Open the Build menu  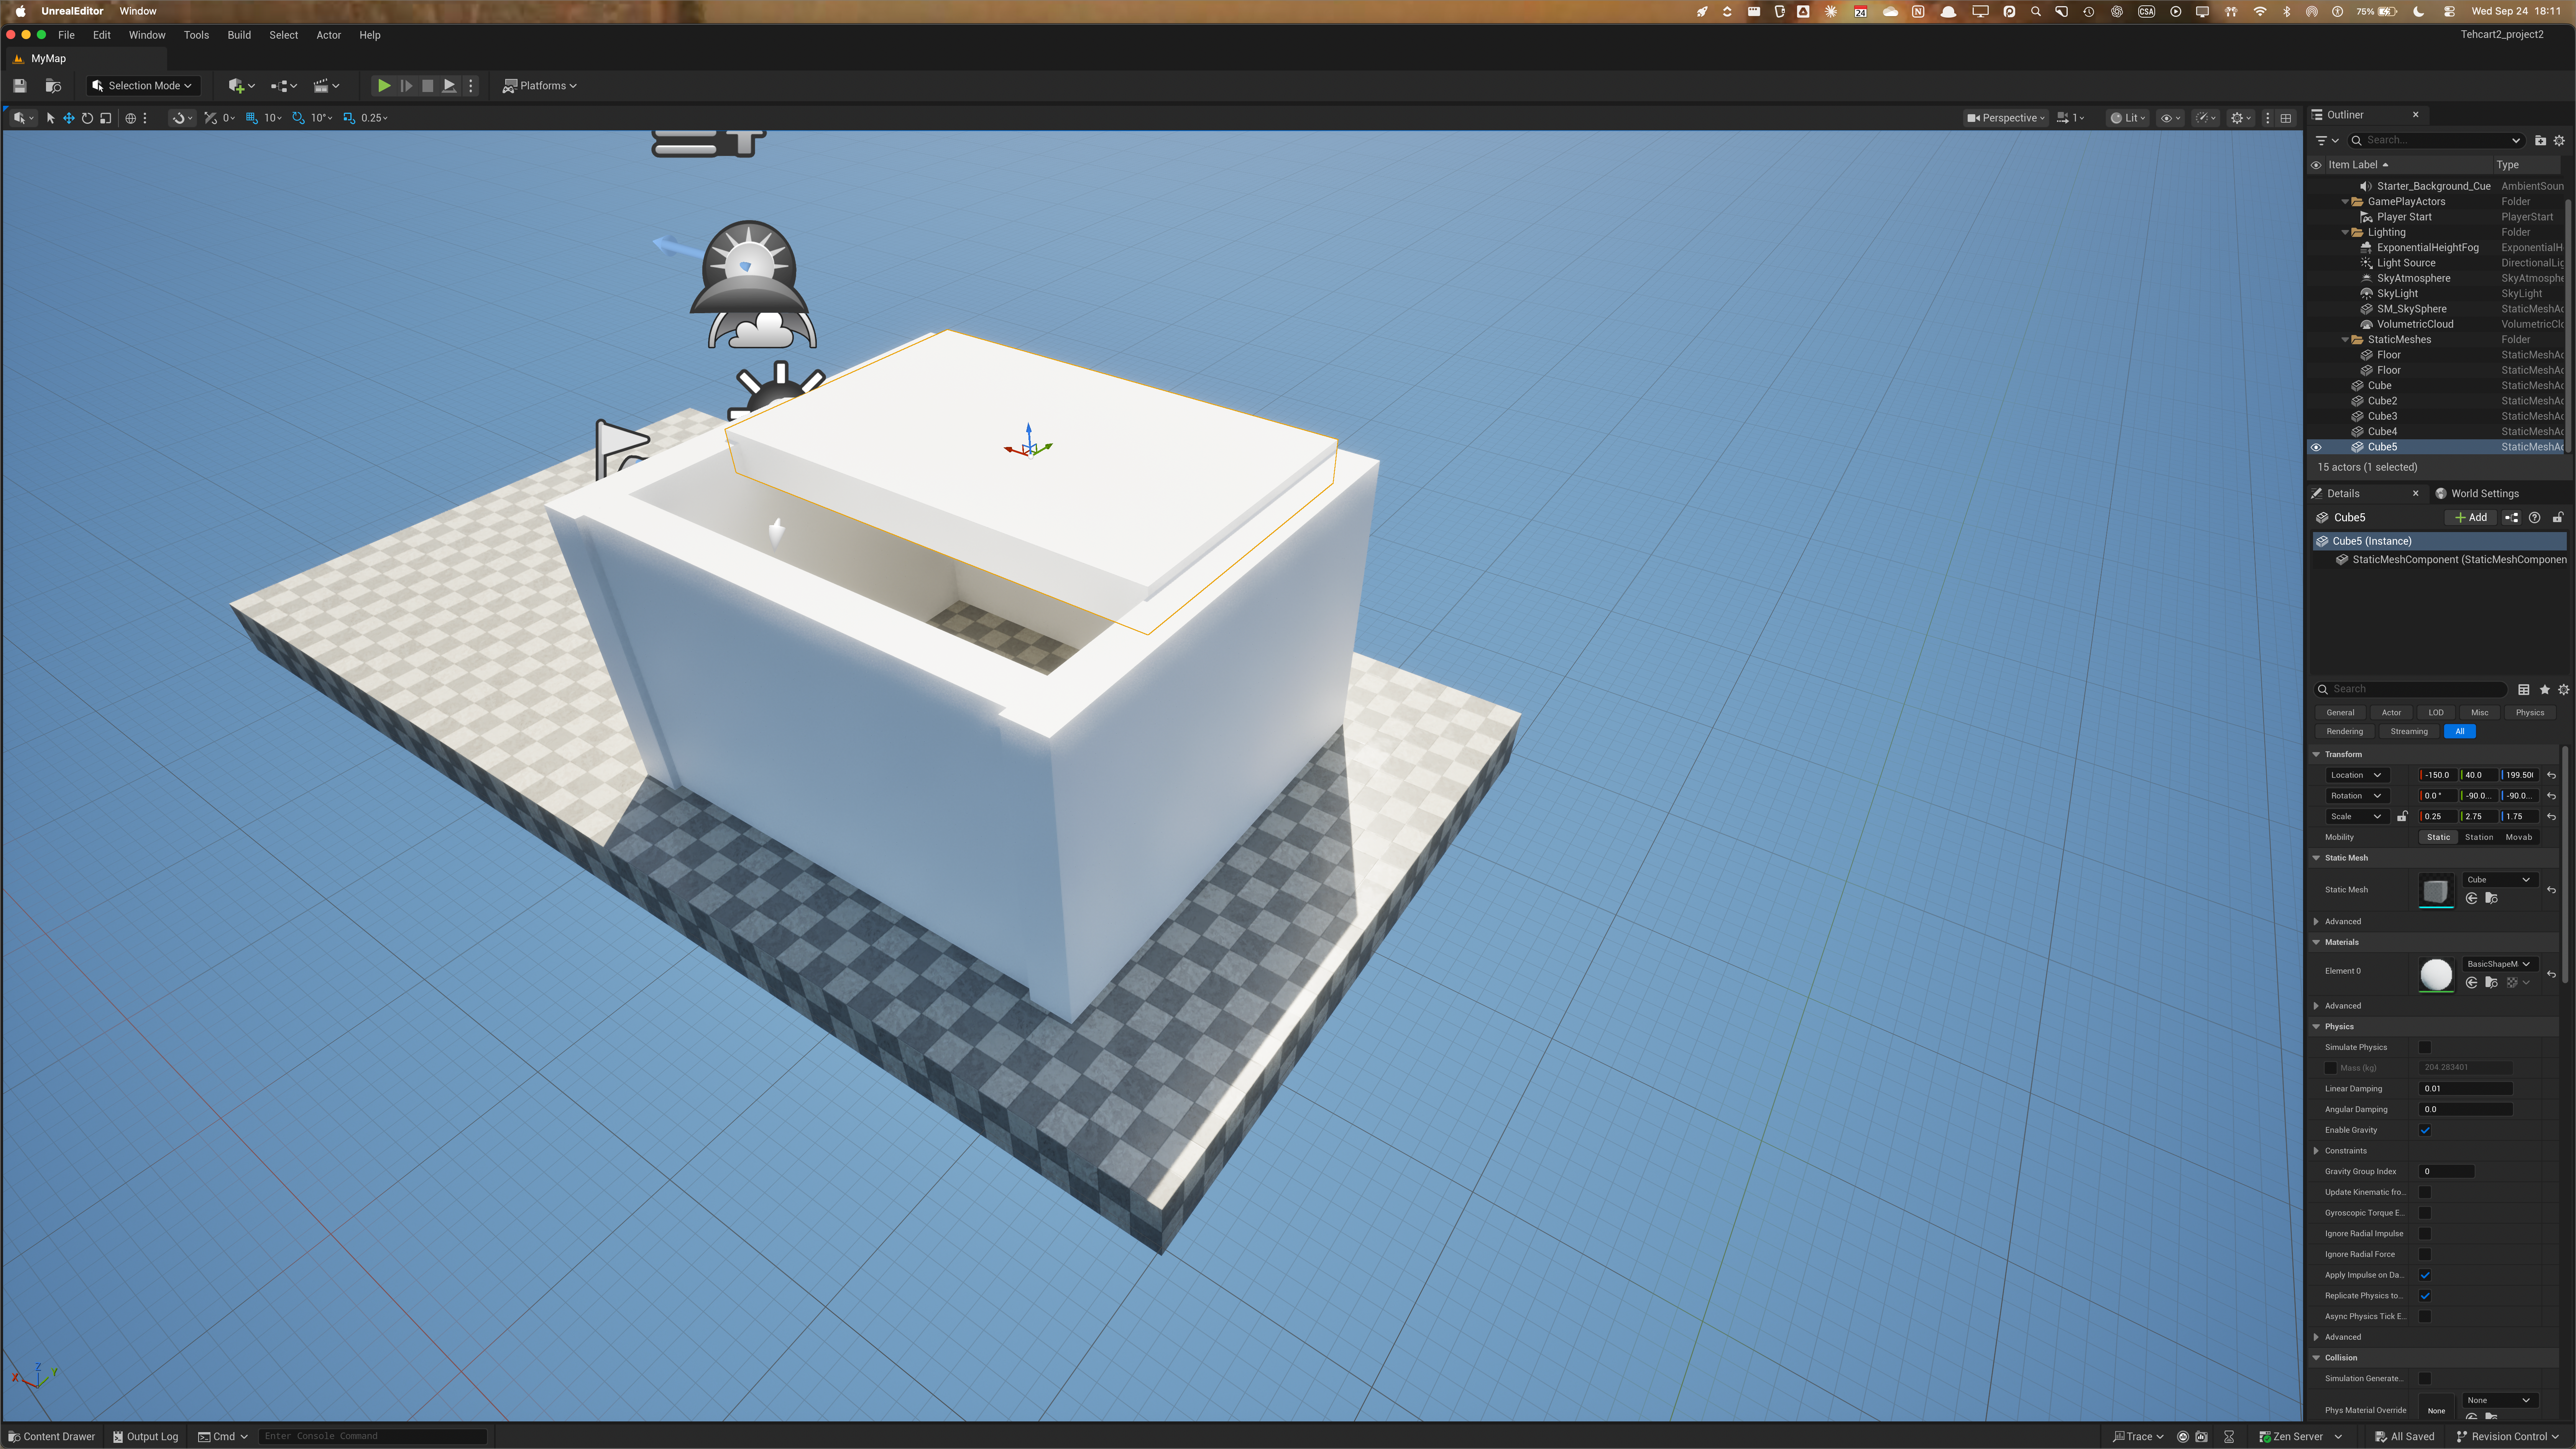click(x=239, y=35)
